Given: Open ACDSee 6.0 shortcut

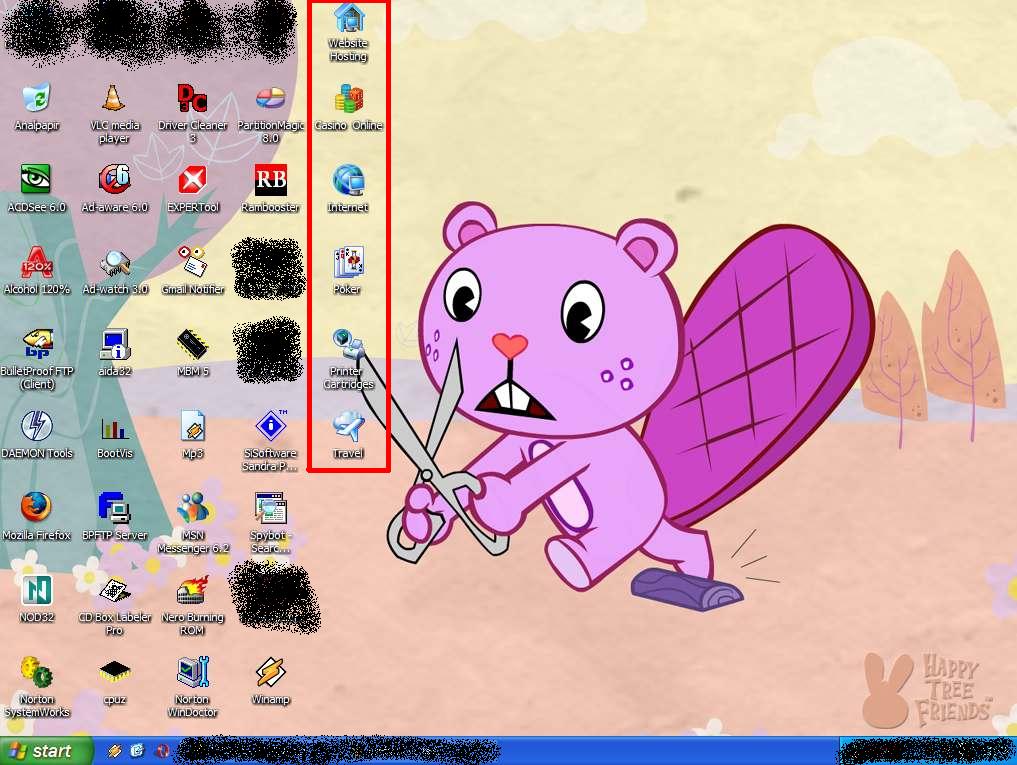Looking at the screenshot, I should [36, 180].
